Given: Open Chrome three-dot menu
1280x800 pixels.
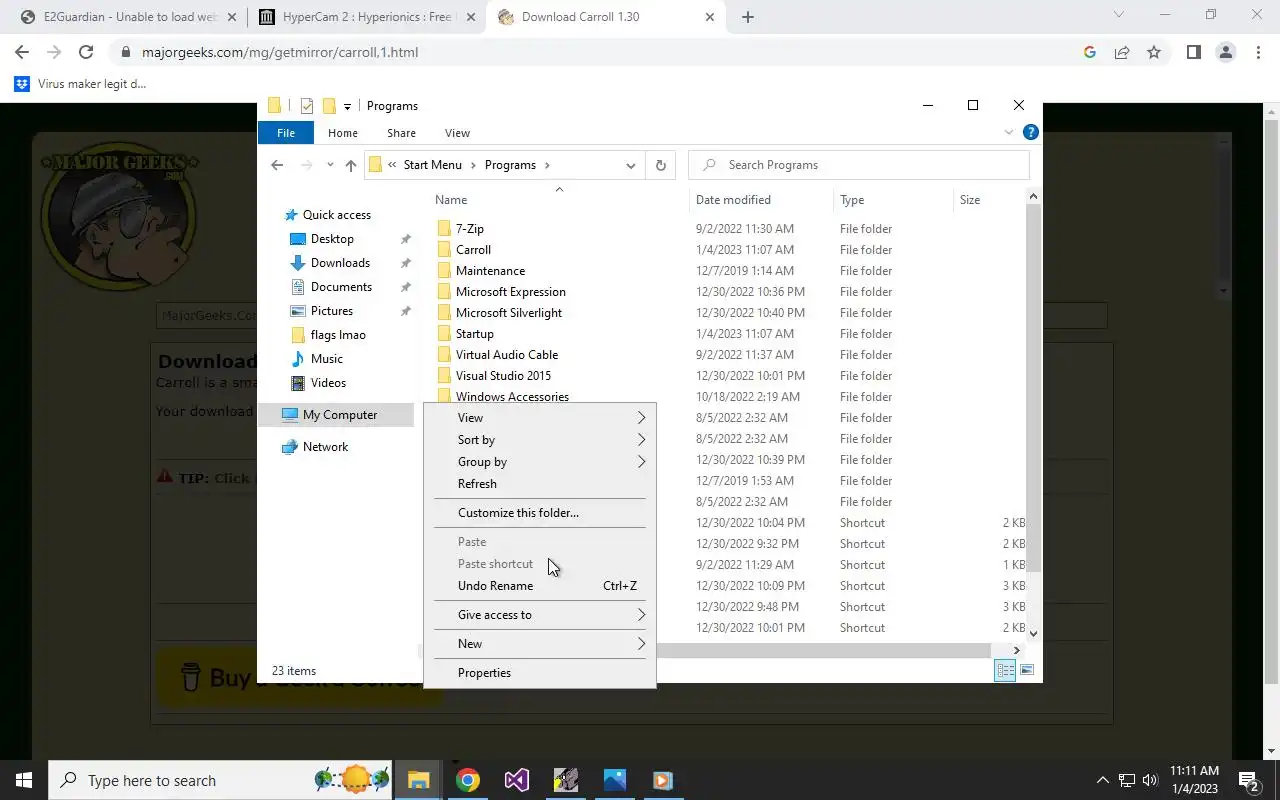Looking at the screenshot, I should point(1258,52).
